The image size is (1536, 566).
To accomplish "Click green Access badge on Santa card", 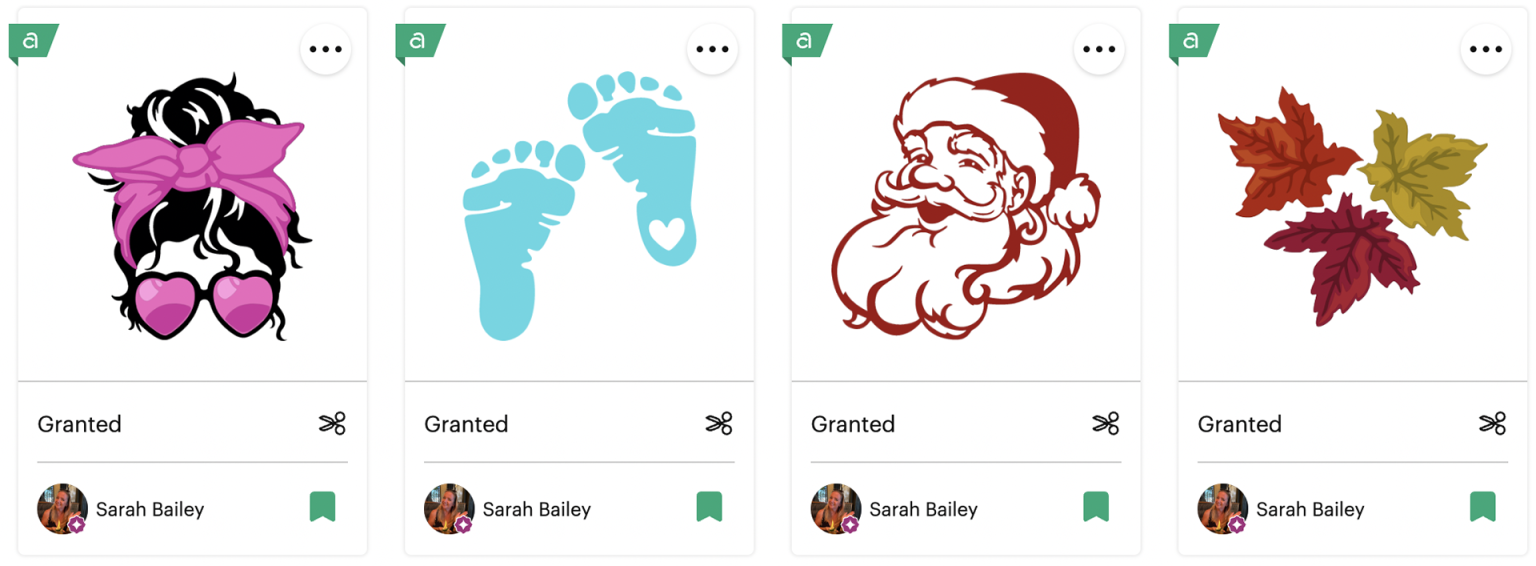I will point(807,42).
